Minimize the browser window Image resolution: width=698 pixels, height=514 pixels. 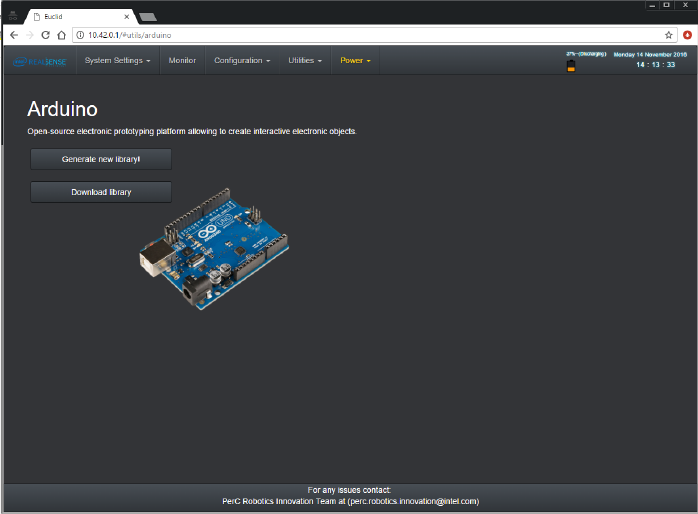[x=652, y=5]
